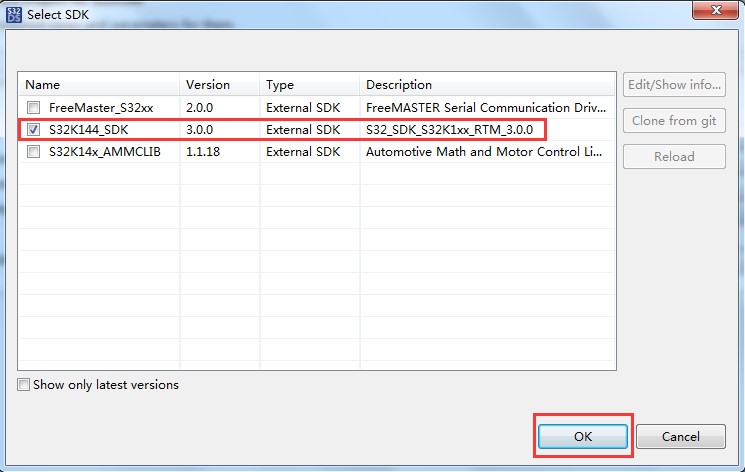
Task: Click External SDK type in FreeMaster row
Action: tap(303, 108)
